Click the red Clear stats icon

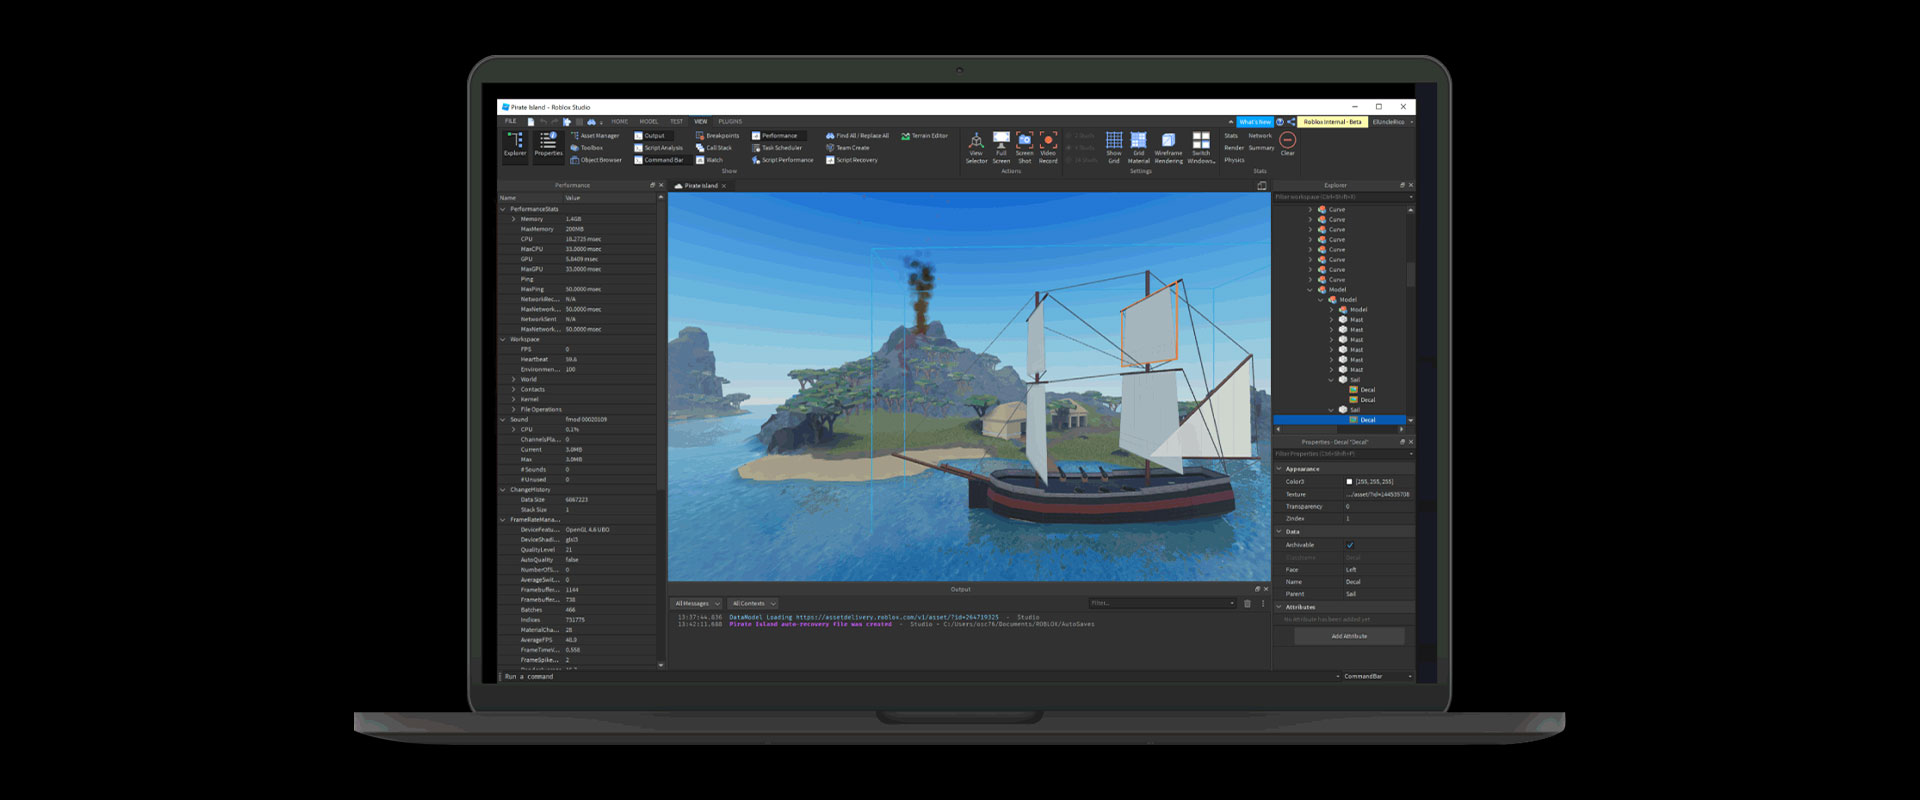(1287, 142)
